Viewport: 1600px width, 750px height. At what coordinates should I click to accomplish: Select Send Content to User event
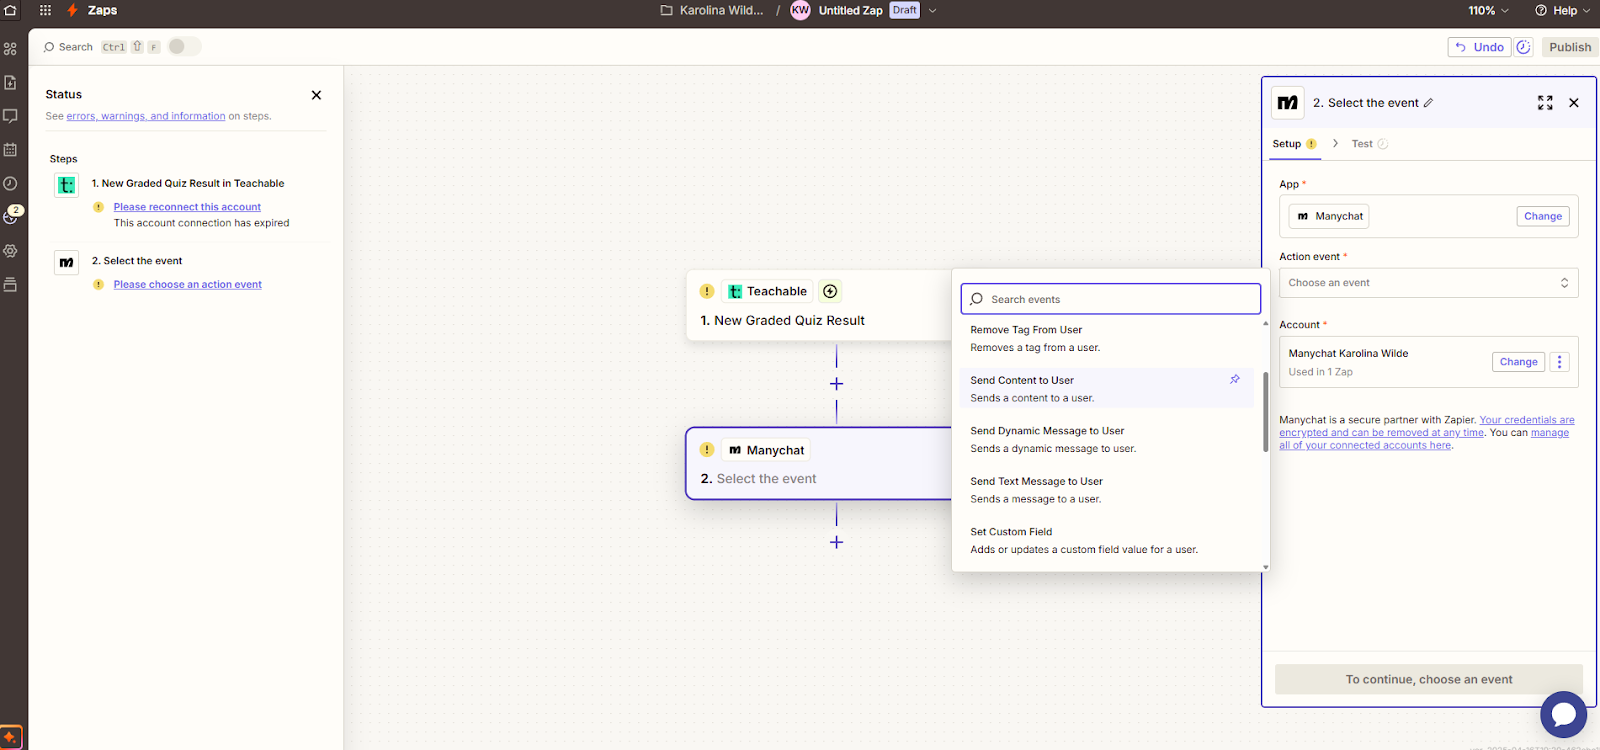(1107, 389)
